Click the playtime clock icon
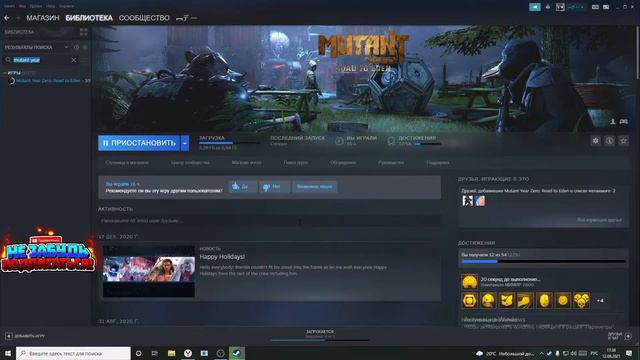This screenshot has height=360, width=640. click(339, 141)
